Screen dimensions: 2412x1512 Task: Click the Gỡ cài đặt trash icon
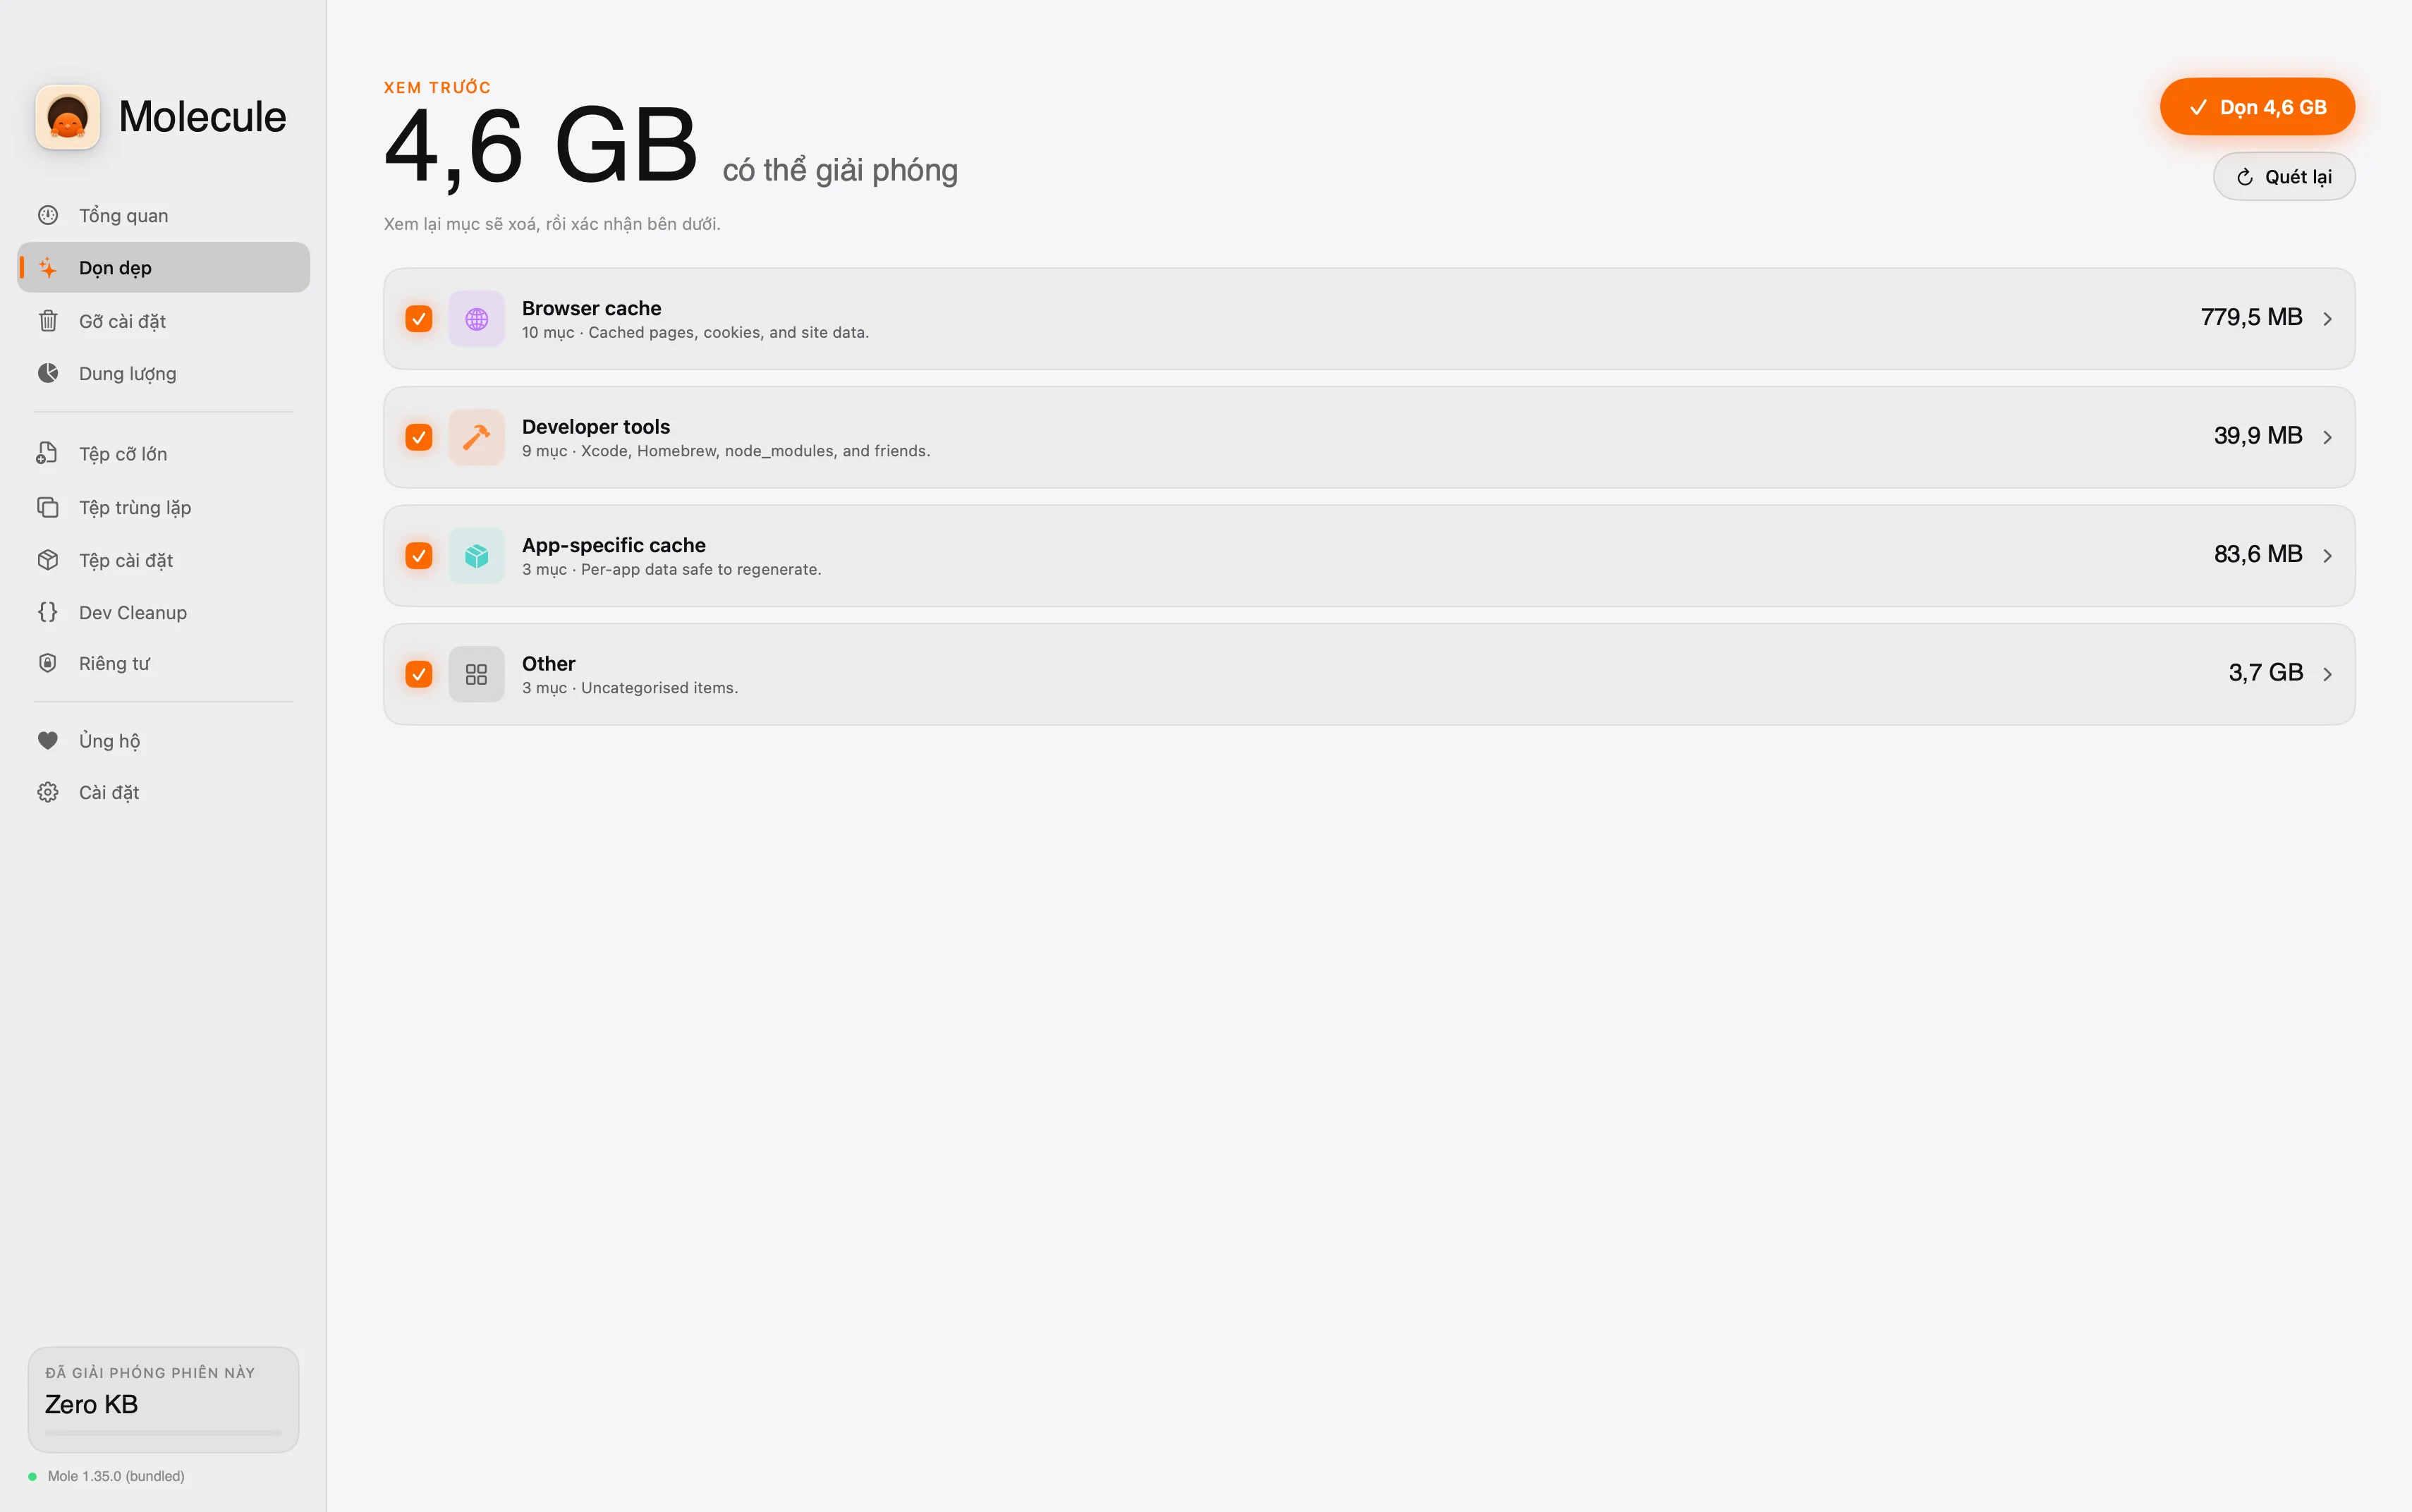point(48,321)
